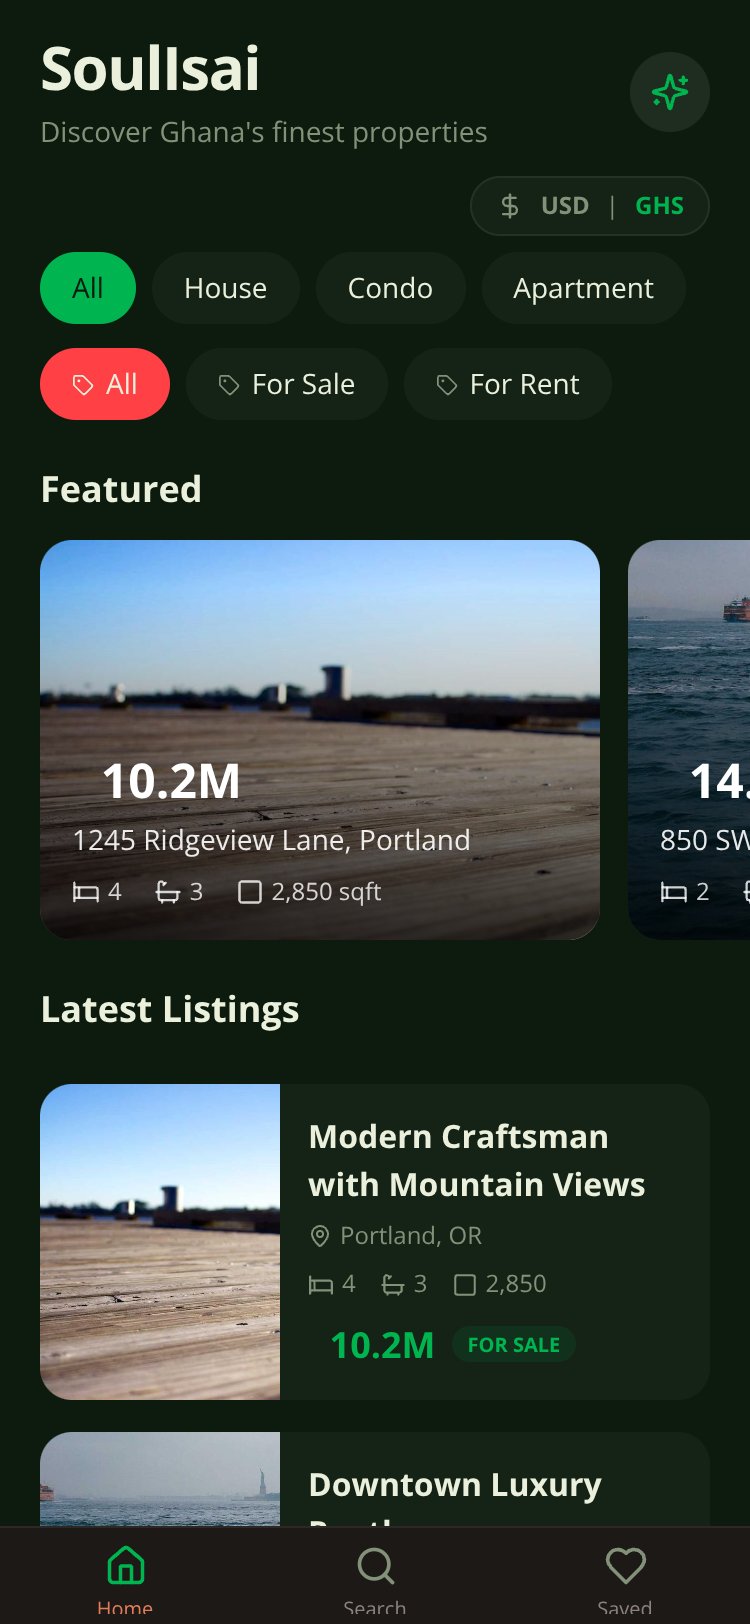Click Portland, OR location text

coord(411,1236)
